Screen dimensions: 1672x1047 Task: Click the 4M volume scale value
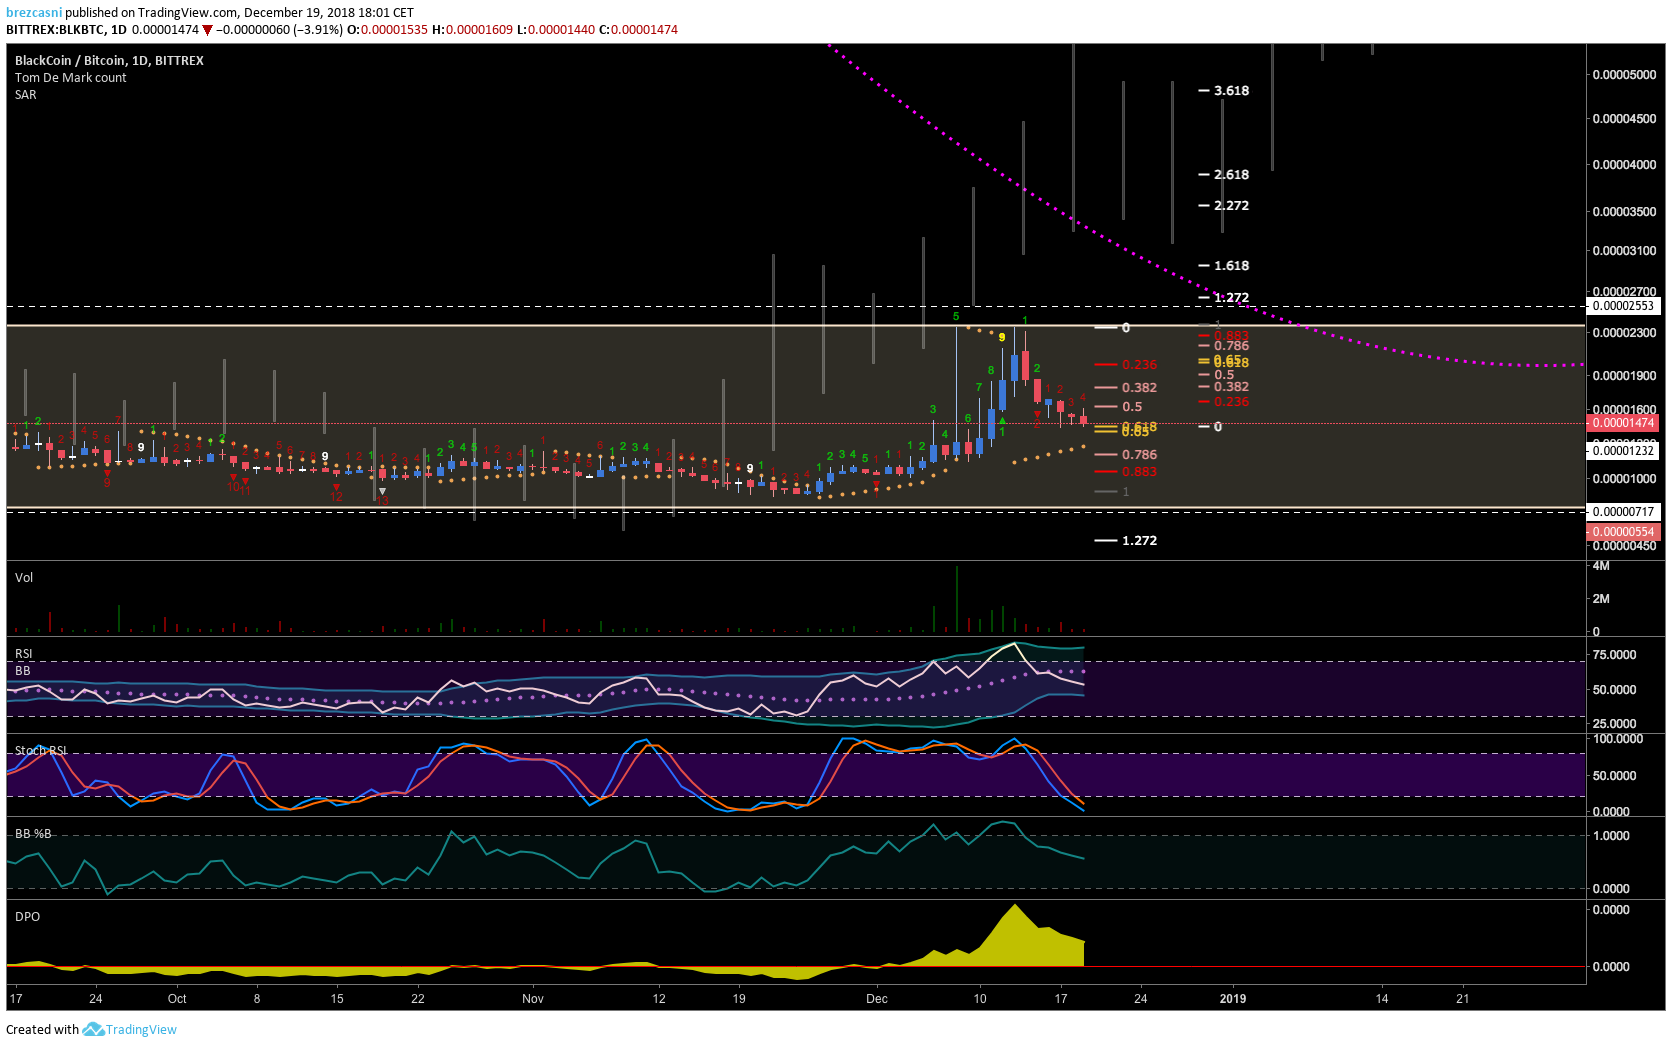coord(1601,565)
